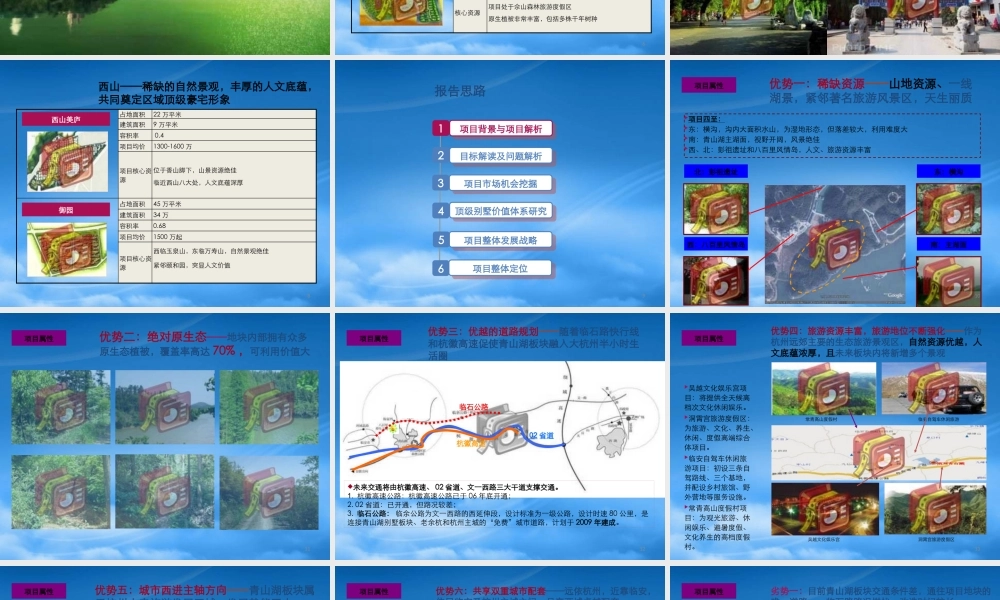Image resolution: width=1000 pixels, height=600 pixels.
Task: Click agenda item 项目整体发展战略
Action: (x=501, y=240)
